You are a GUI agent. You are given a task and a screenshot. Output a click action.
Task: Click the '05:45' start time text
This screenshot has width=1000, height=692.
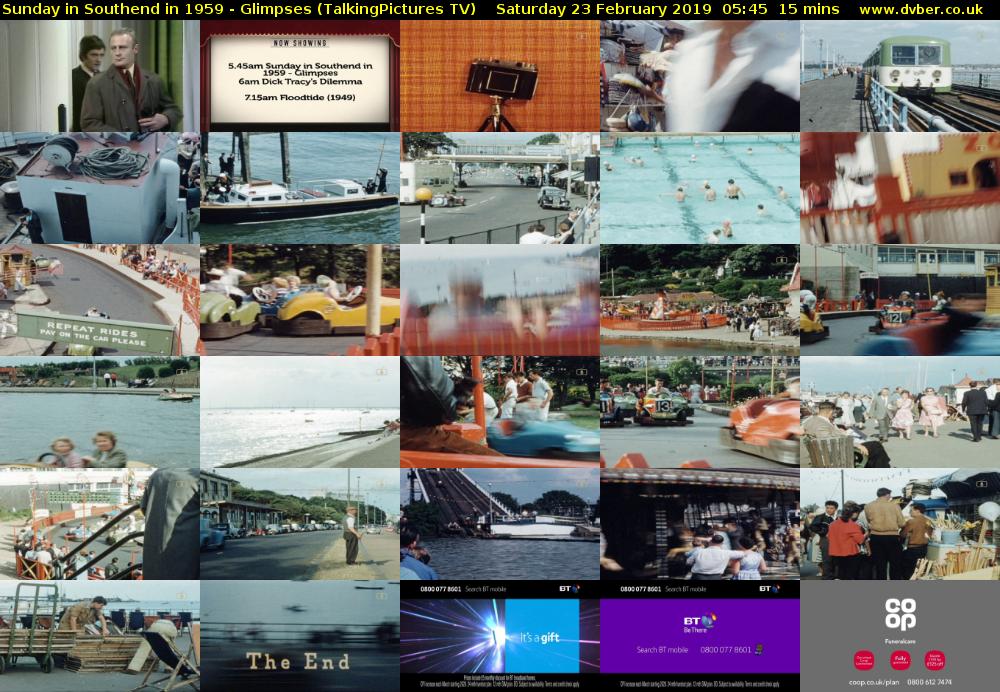(x=745, y=10)
